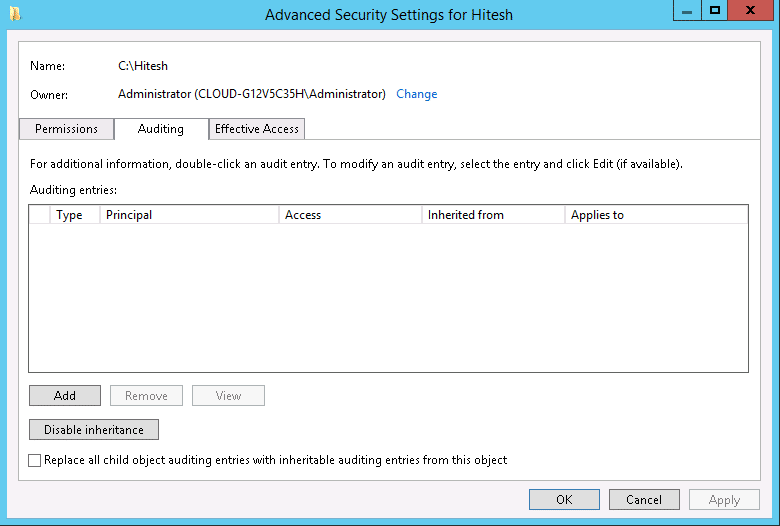Click the Disable inheritance button

click(x=94, y=429)
